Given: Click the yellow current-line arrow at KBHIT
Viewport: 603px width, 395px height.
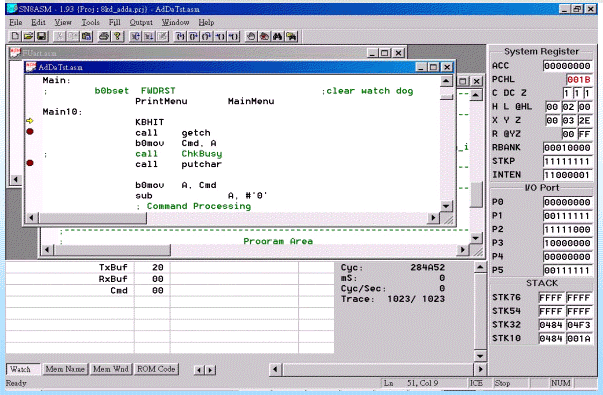Looking at the screenshot, I should coord(30,121).
